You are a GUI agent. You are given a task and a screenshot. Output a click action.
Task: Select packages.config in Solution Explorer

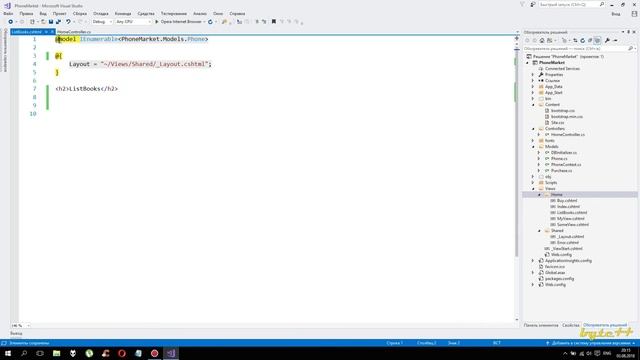pyautogui.click(x=559, y=279)
